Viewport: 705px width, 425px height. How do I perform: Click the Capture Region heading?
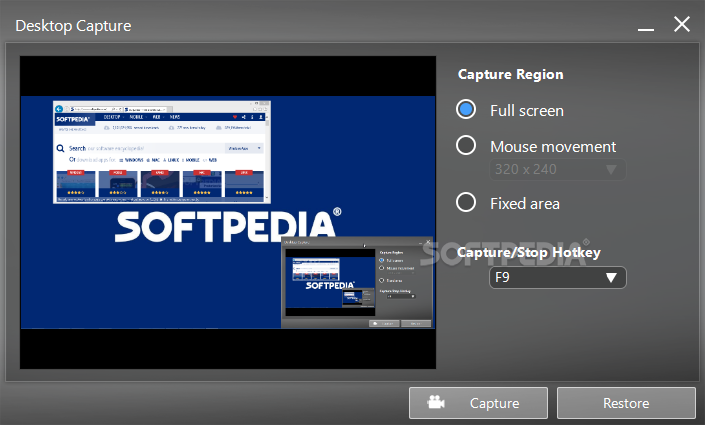(510, 74)
